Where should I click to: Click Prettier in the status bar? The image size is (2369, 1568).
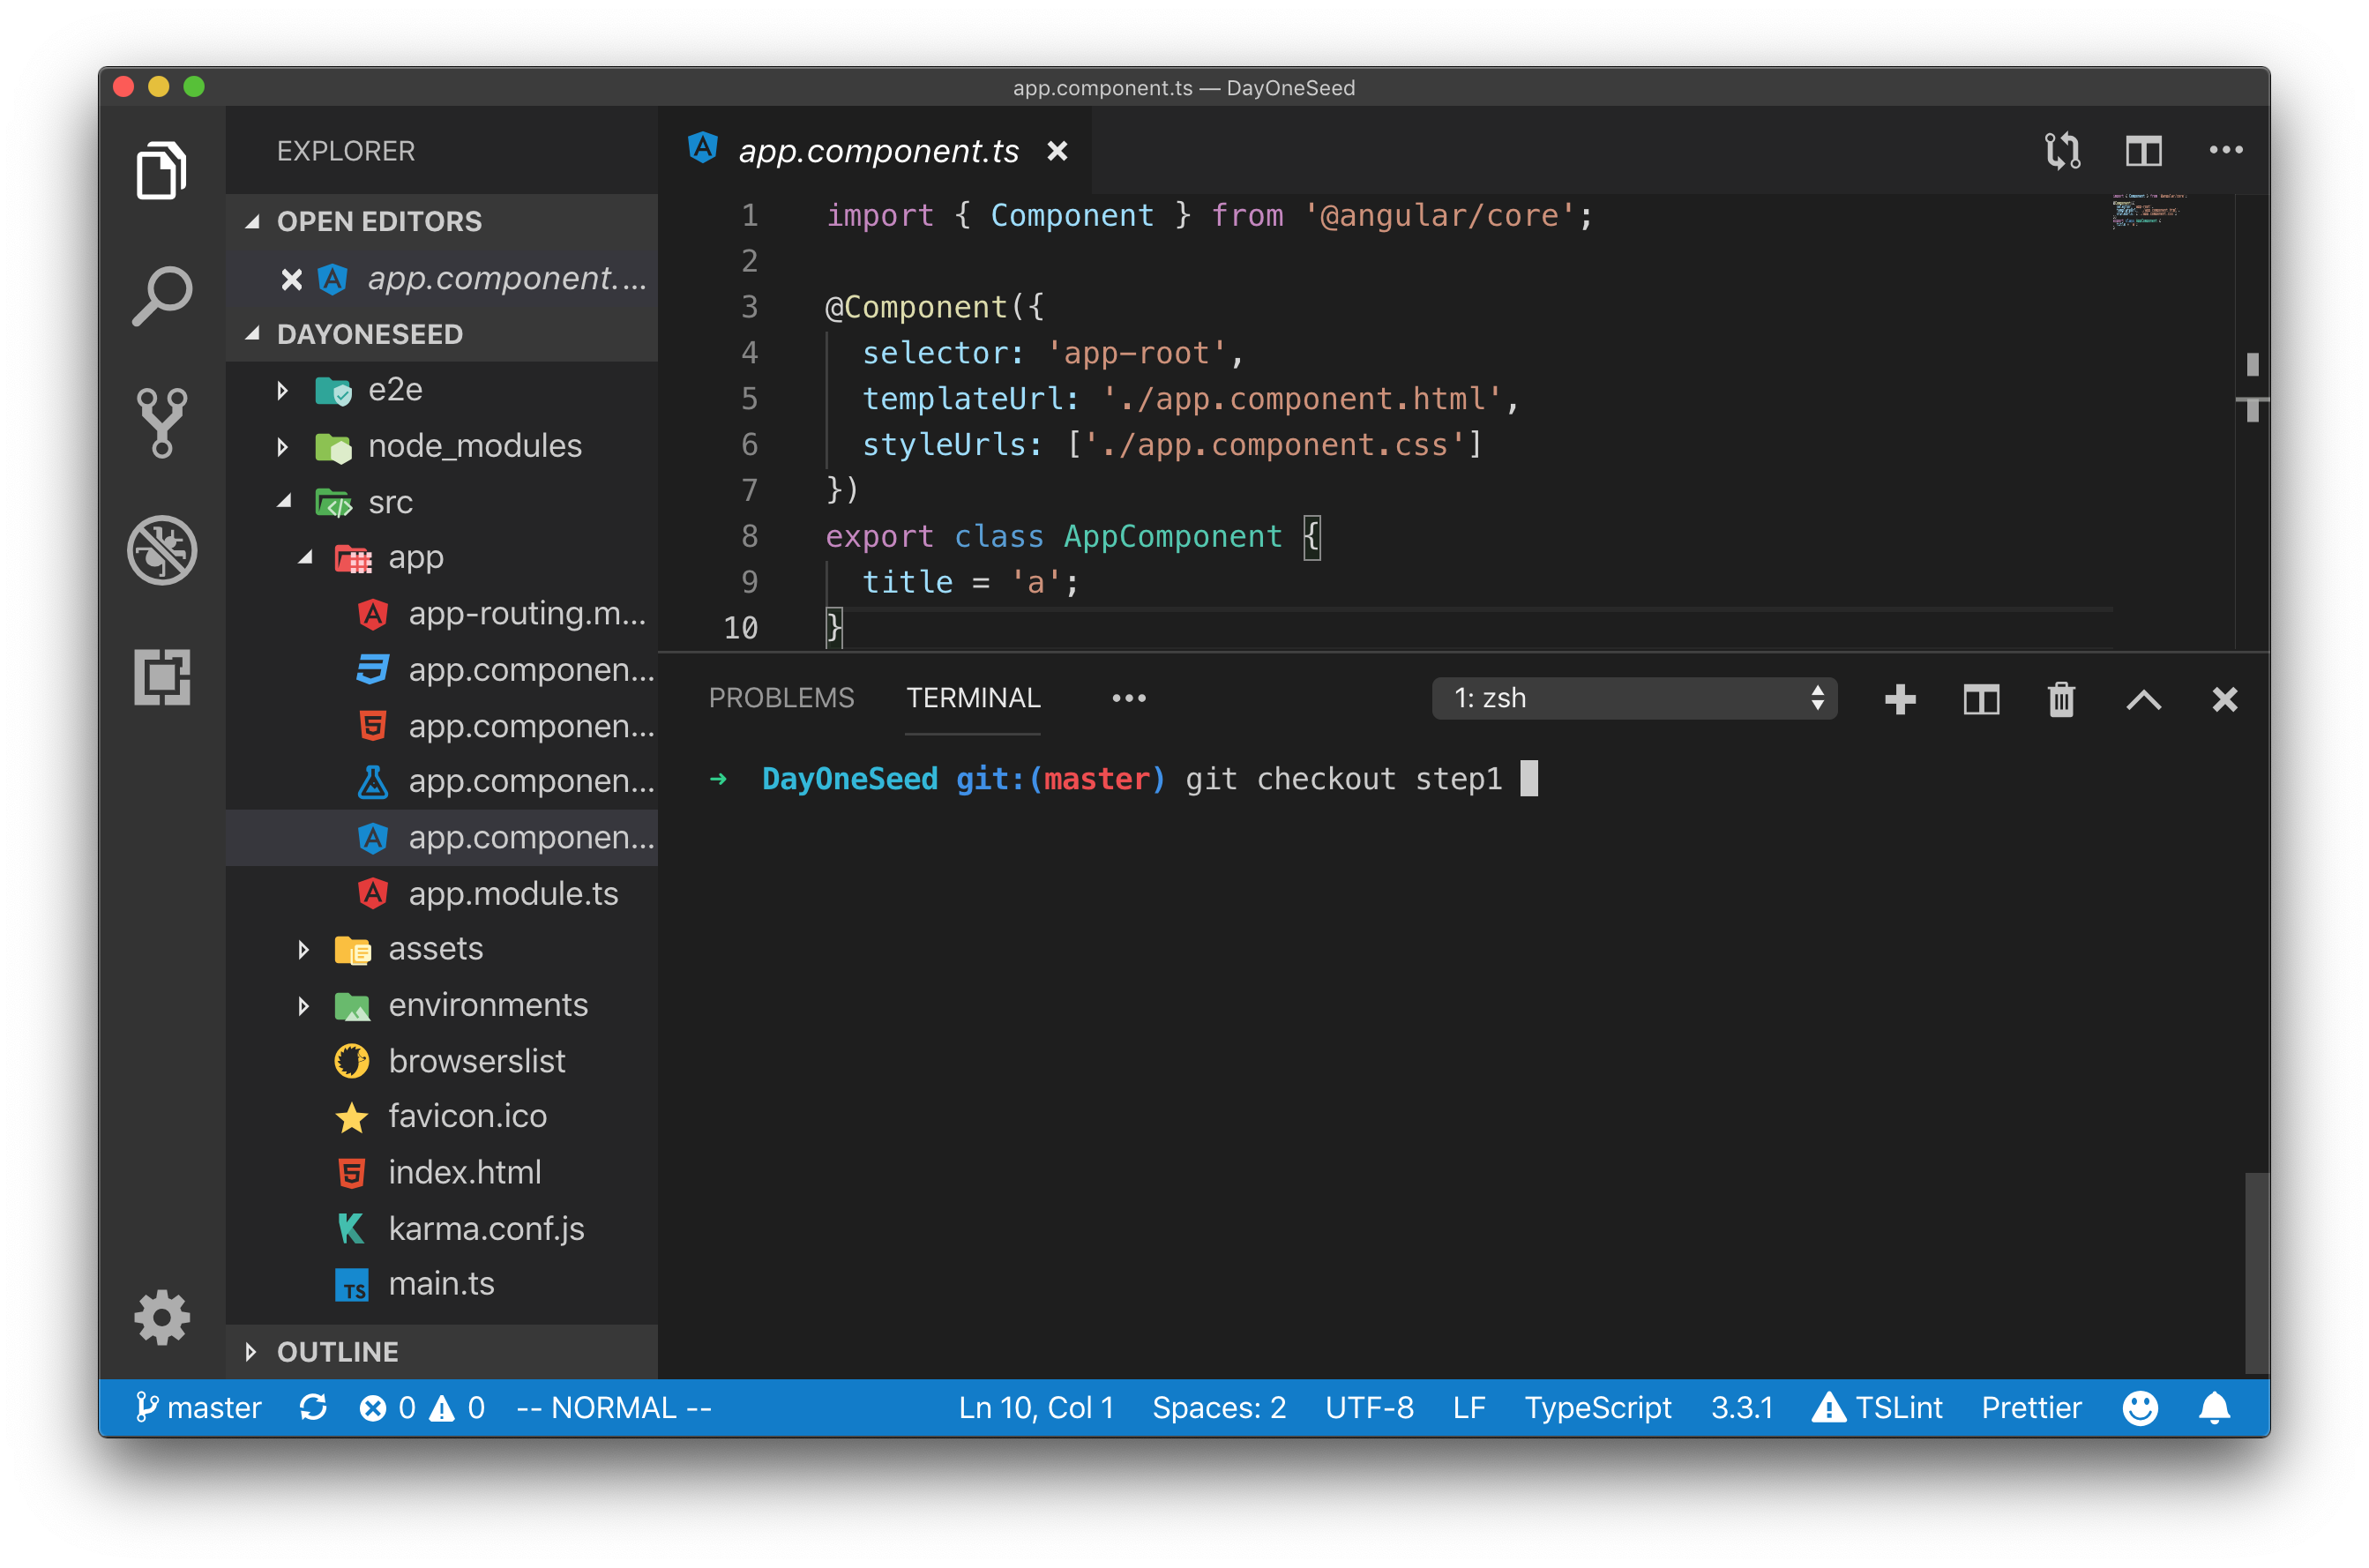click(x=2031, y=1408)
